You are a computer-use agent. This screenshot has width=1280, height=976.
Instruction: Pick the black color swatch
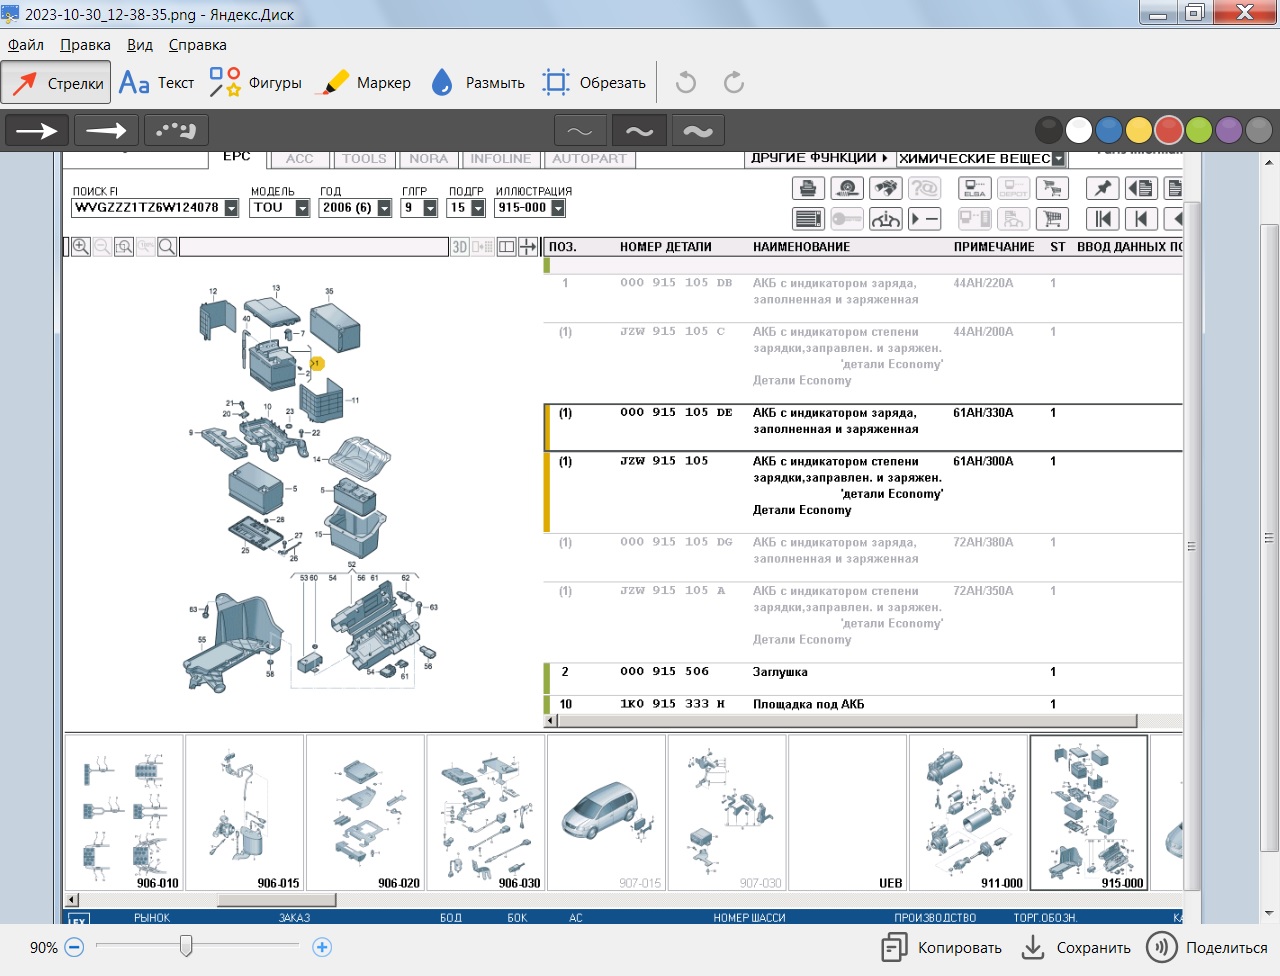click(1048, 130)
